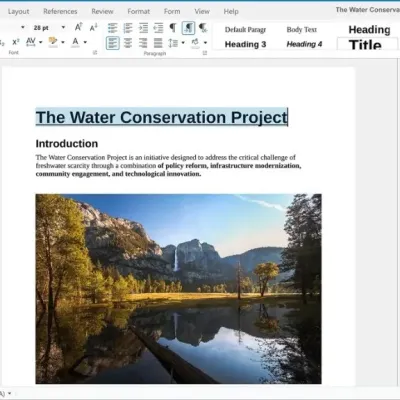Align paragraph to the left

(x=113, y=43)
